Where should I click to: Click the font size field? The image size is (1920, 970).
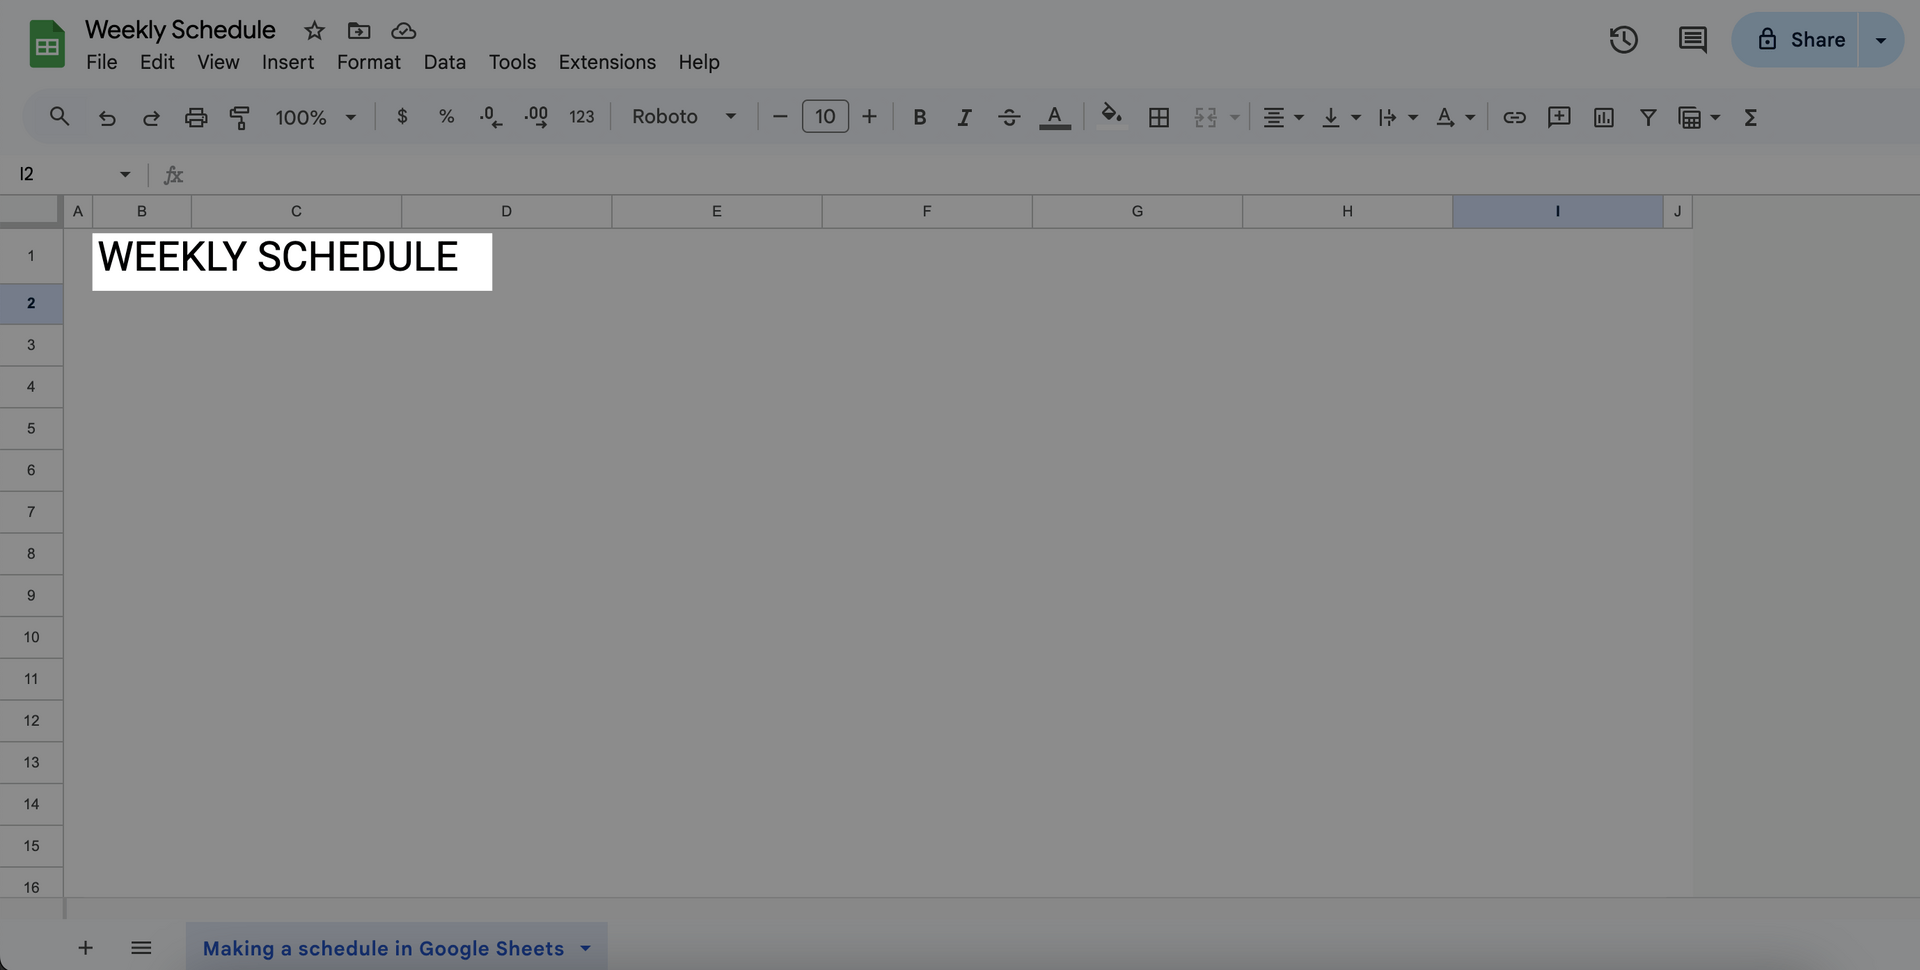825,117
